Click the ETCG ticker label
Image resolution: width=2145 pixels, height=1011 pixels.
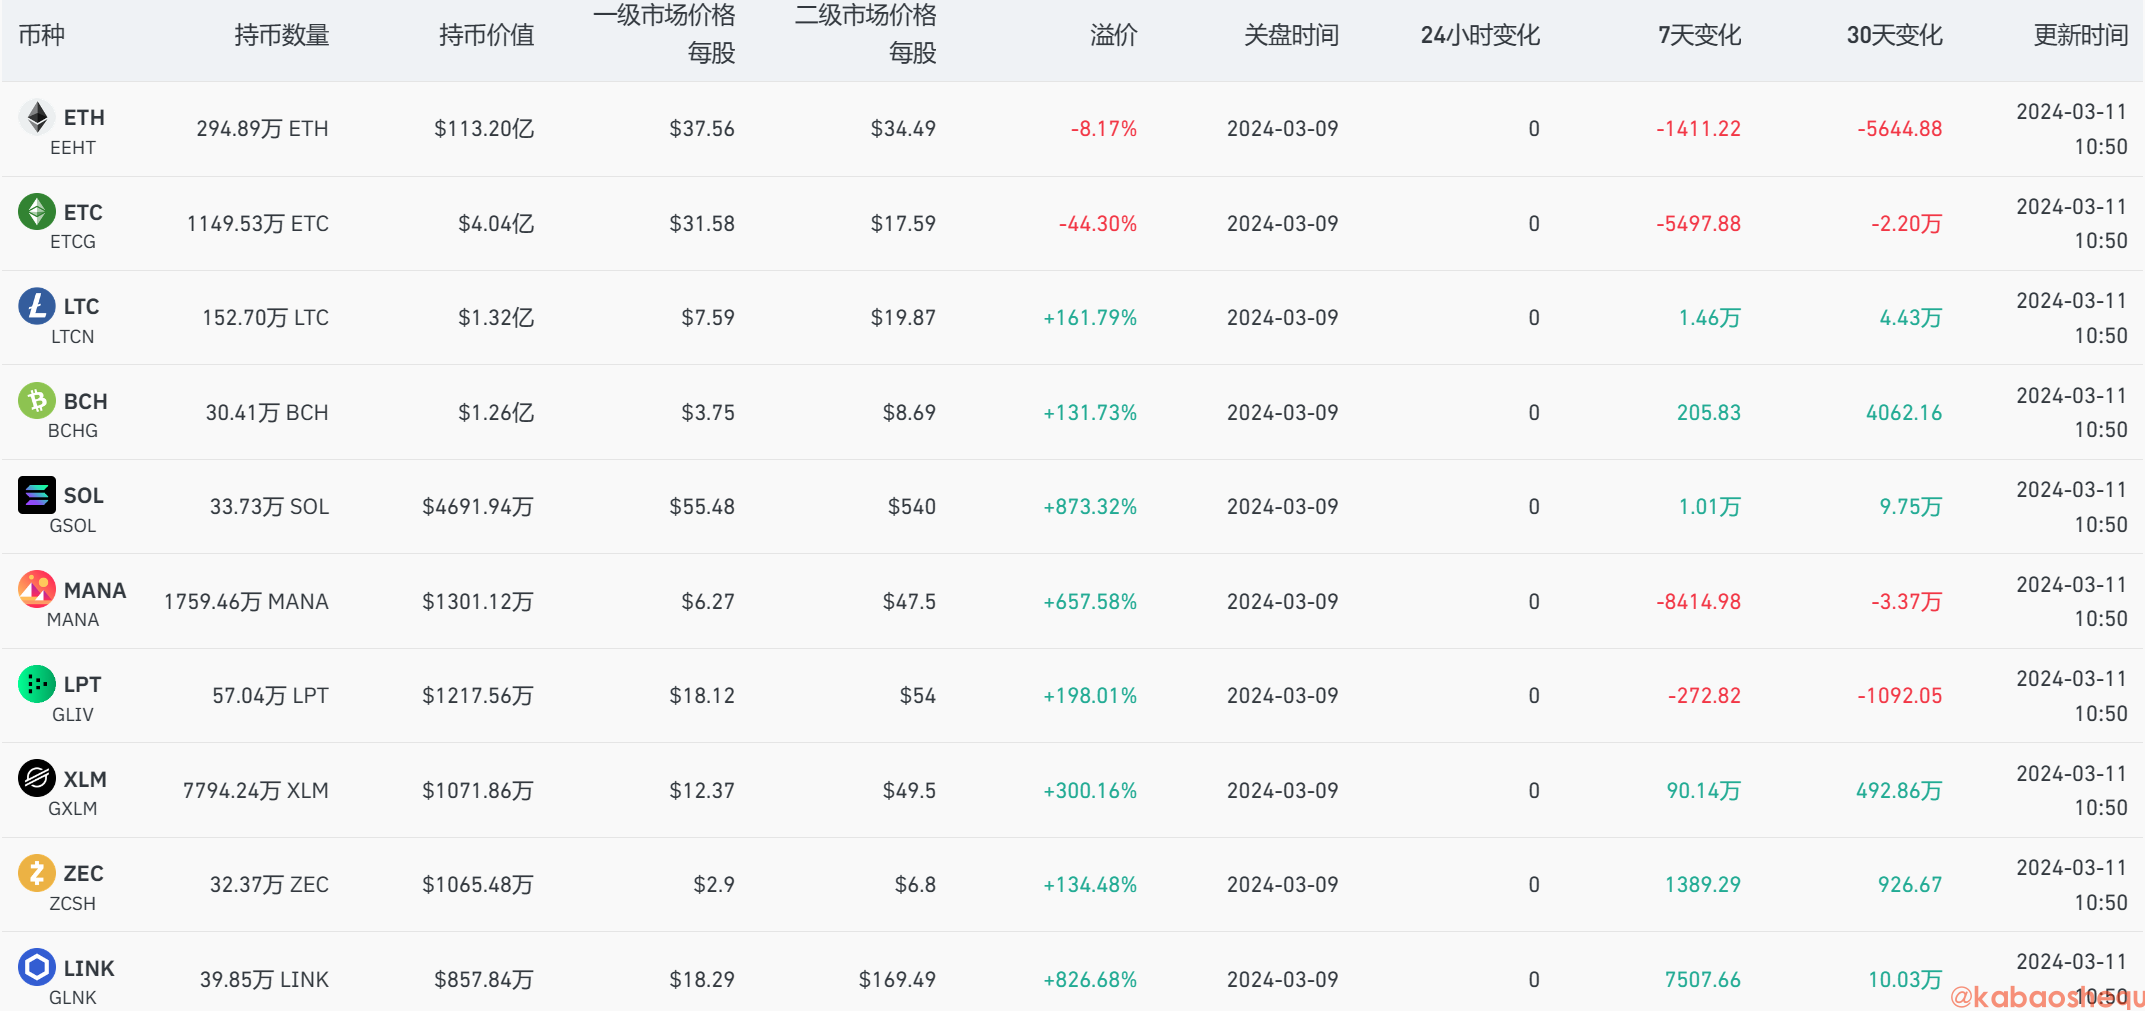click(x=73, y=242)
